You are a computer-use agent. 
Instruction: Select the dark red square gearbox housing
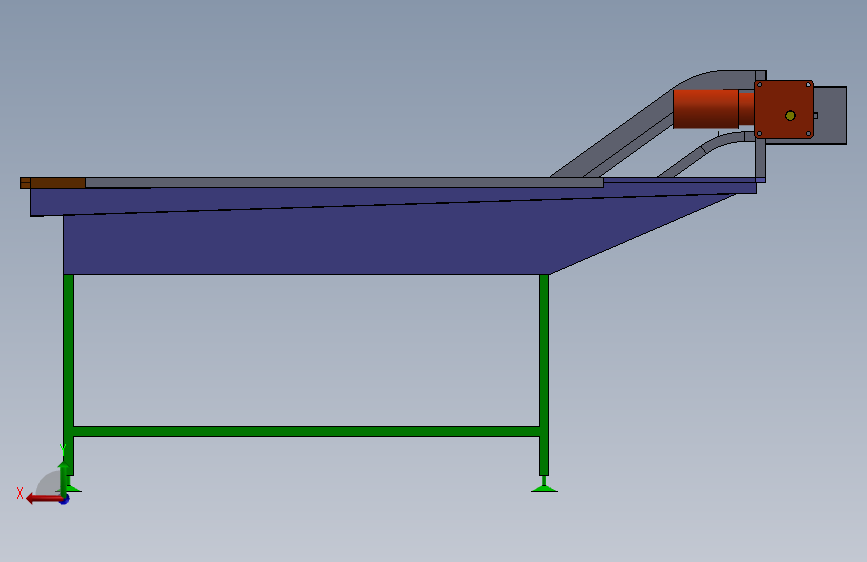pyautogui.click(x=784, y=110)
